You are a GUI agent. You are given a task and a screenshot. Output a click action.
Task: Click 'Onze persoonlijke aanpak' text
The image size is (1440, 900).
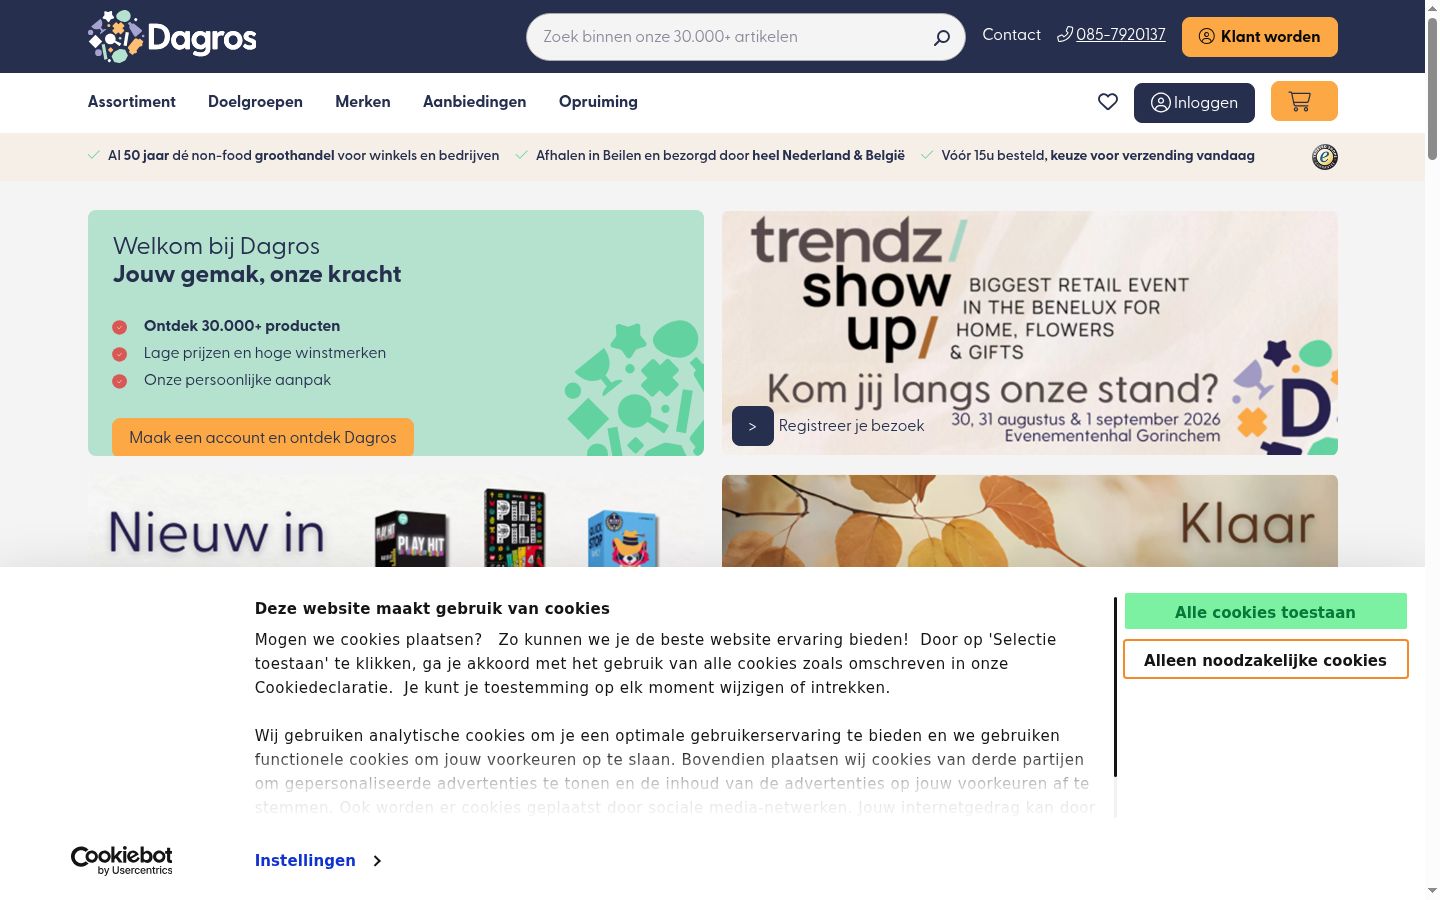coord(237,380)
